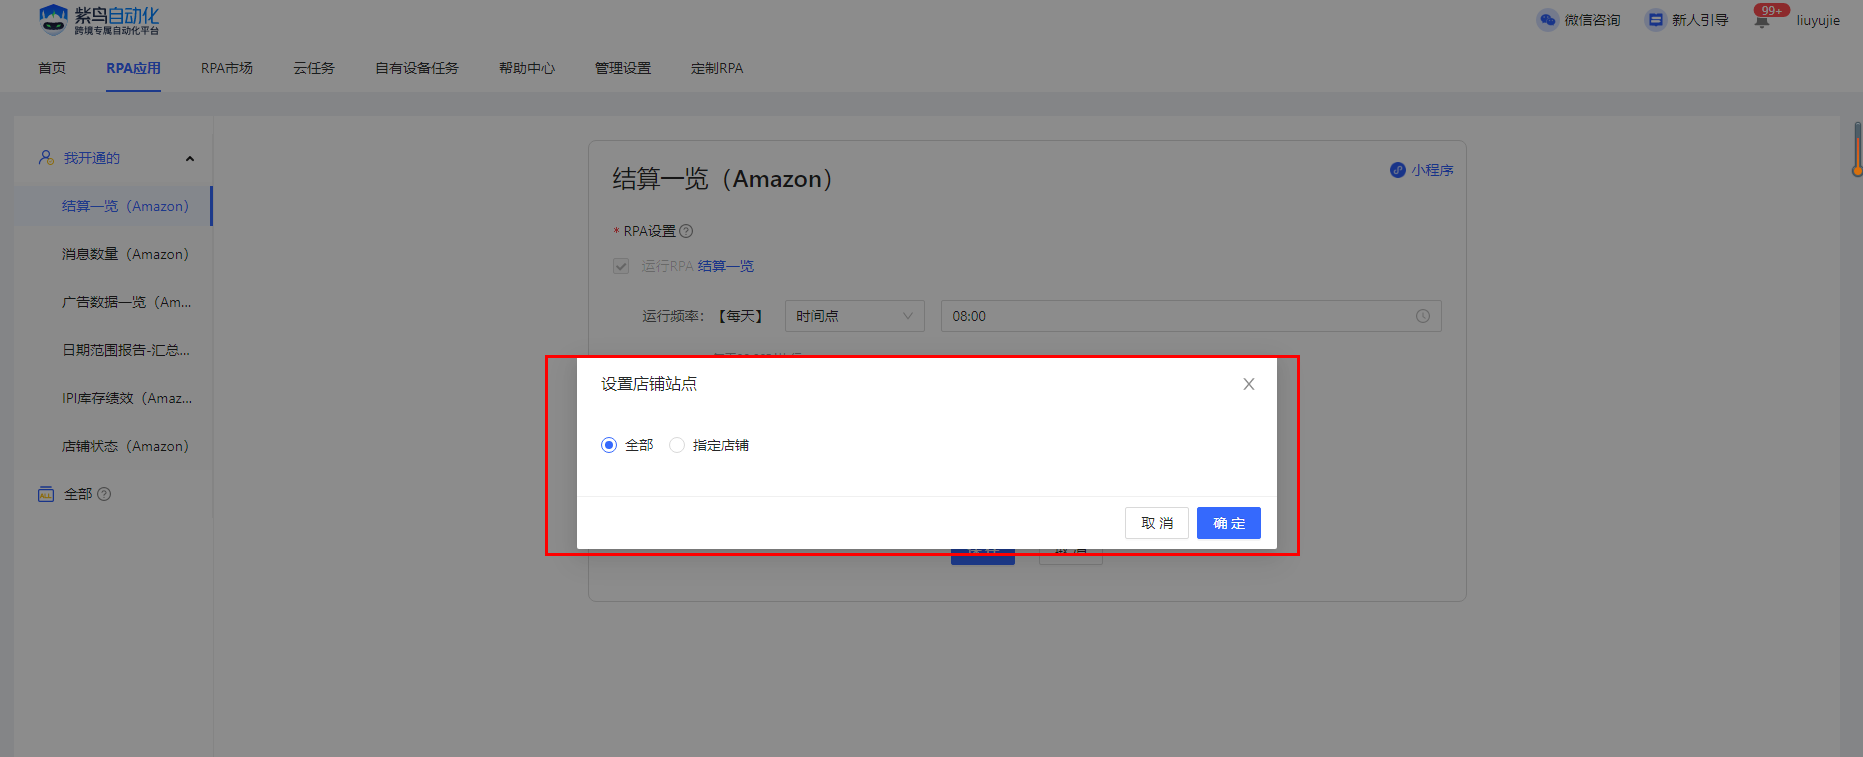The height and width of the screenshot is (757, 1863).
Task: Open the RPA市场 tab
Action: (x=227, y=68)
